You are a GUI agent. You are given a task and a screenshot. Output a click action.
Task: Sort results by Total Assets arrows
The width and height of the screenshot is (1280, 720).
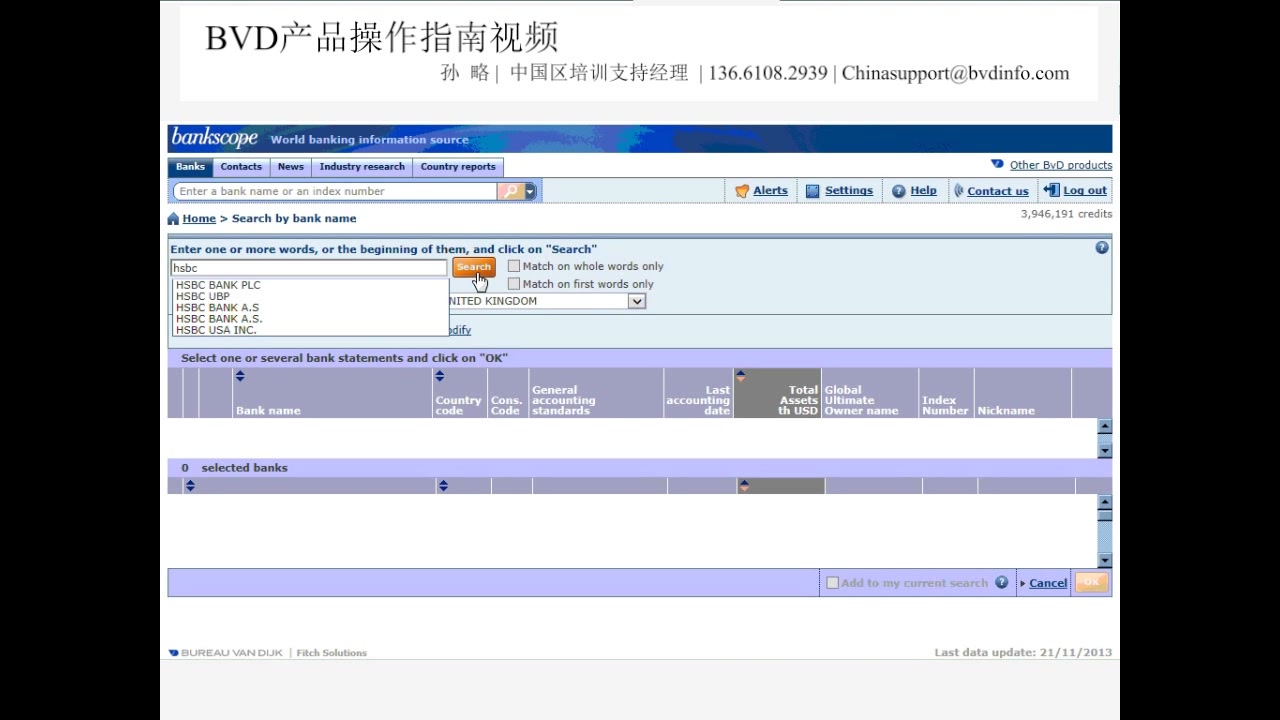pos(741,376)
